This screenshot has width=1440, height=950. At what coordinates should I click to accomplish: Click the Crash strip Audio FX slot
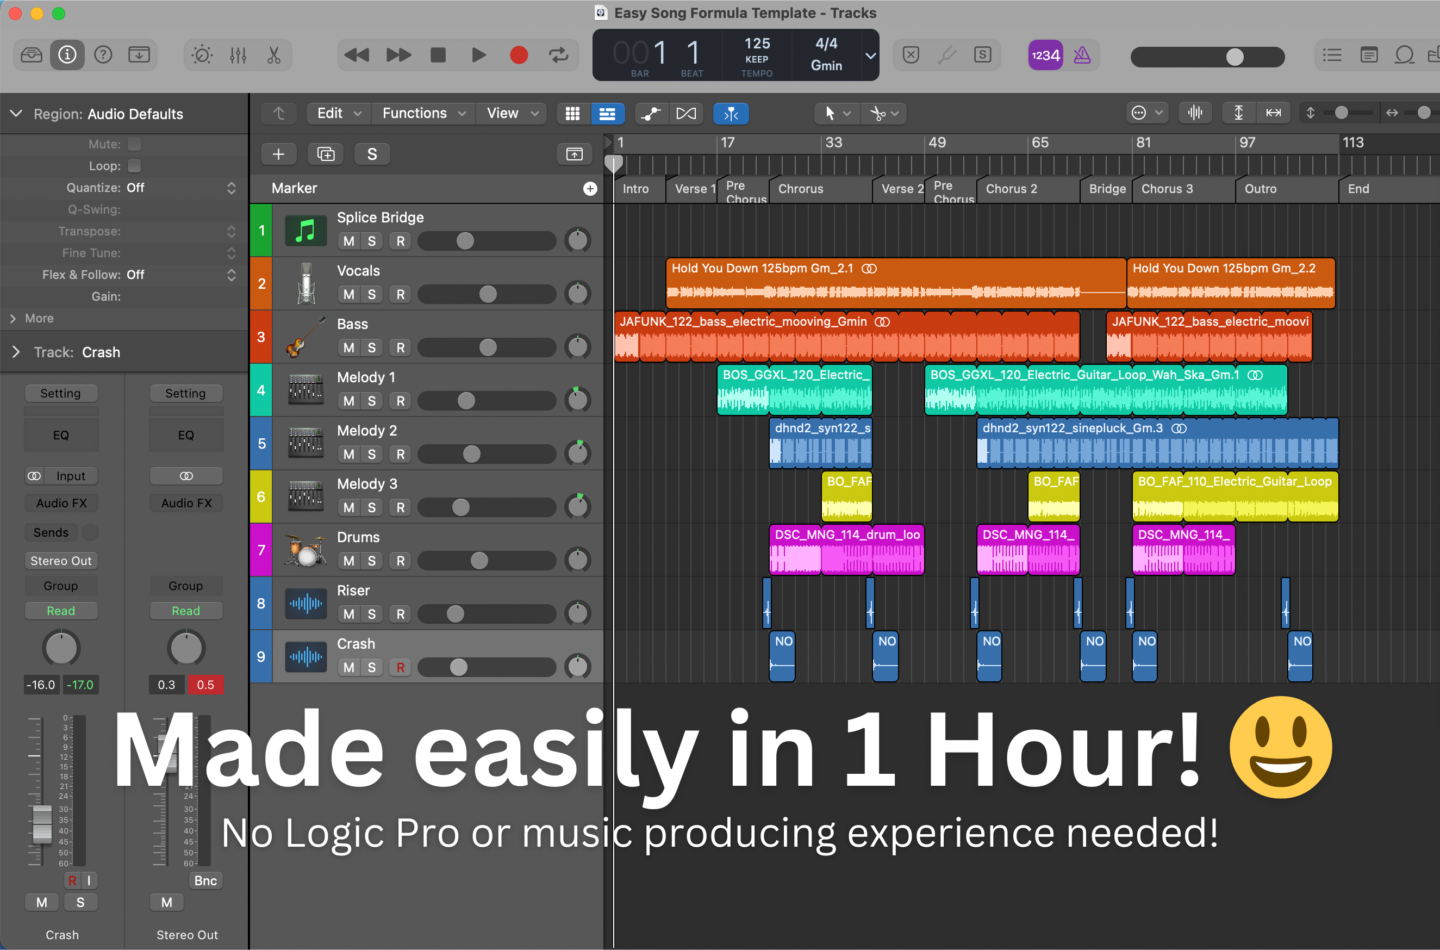pyautogui.click(x=61, y=503)
